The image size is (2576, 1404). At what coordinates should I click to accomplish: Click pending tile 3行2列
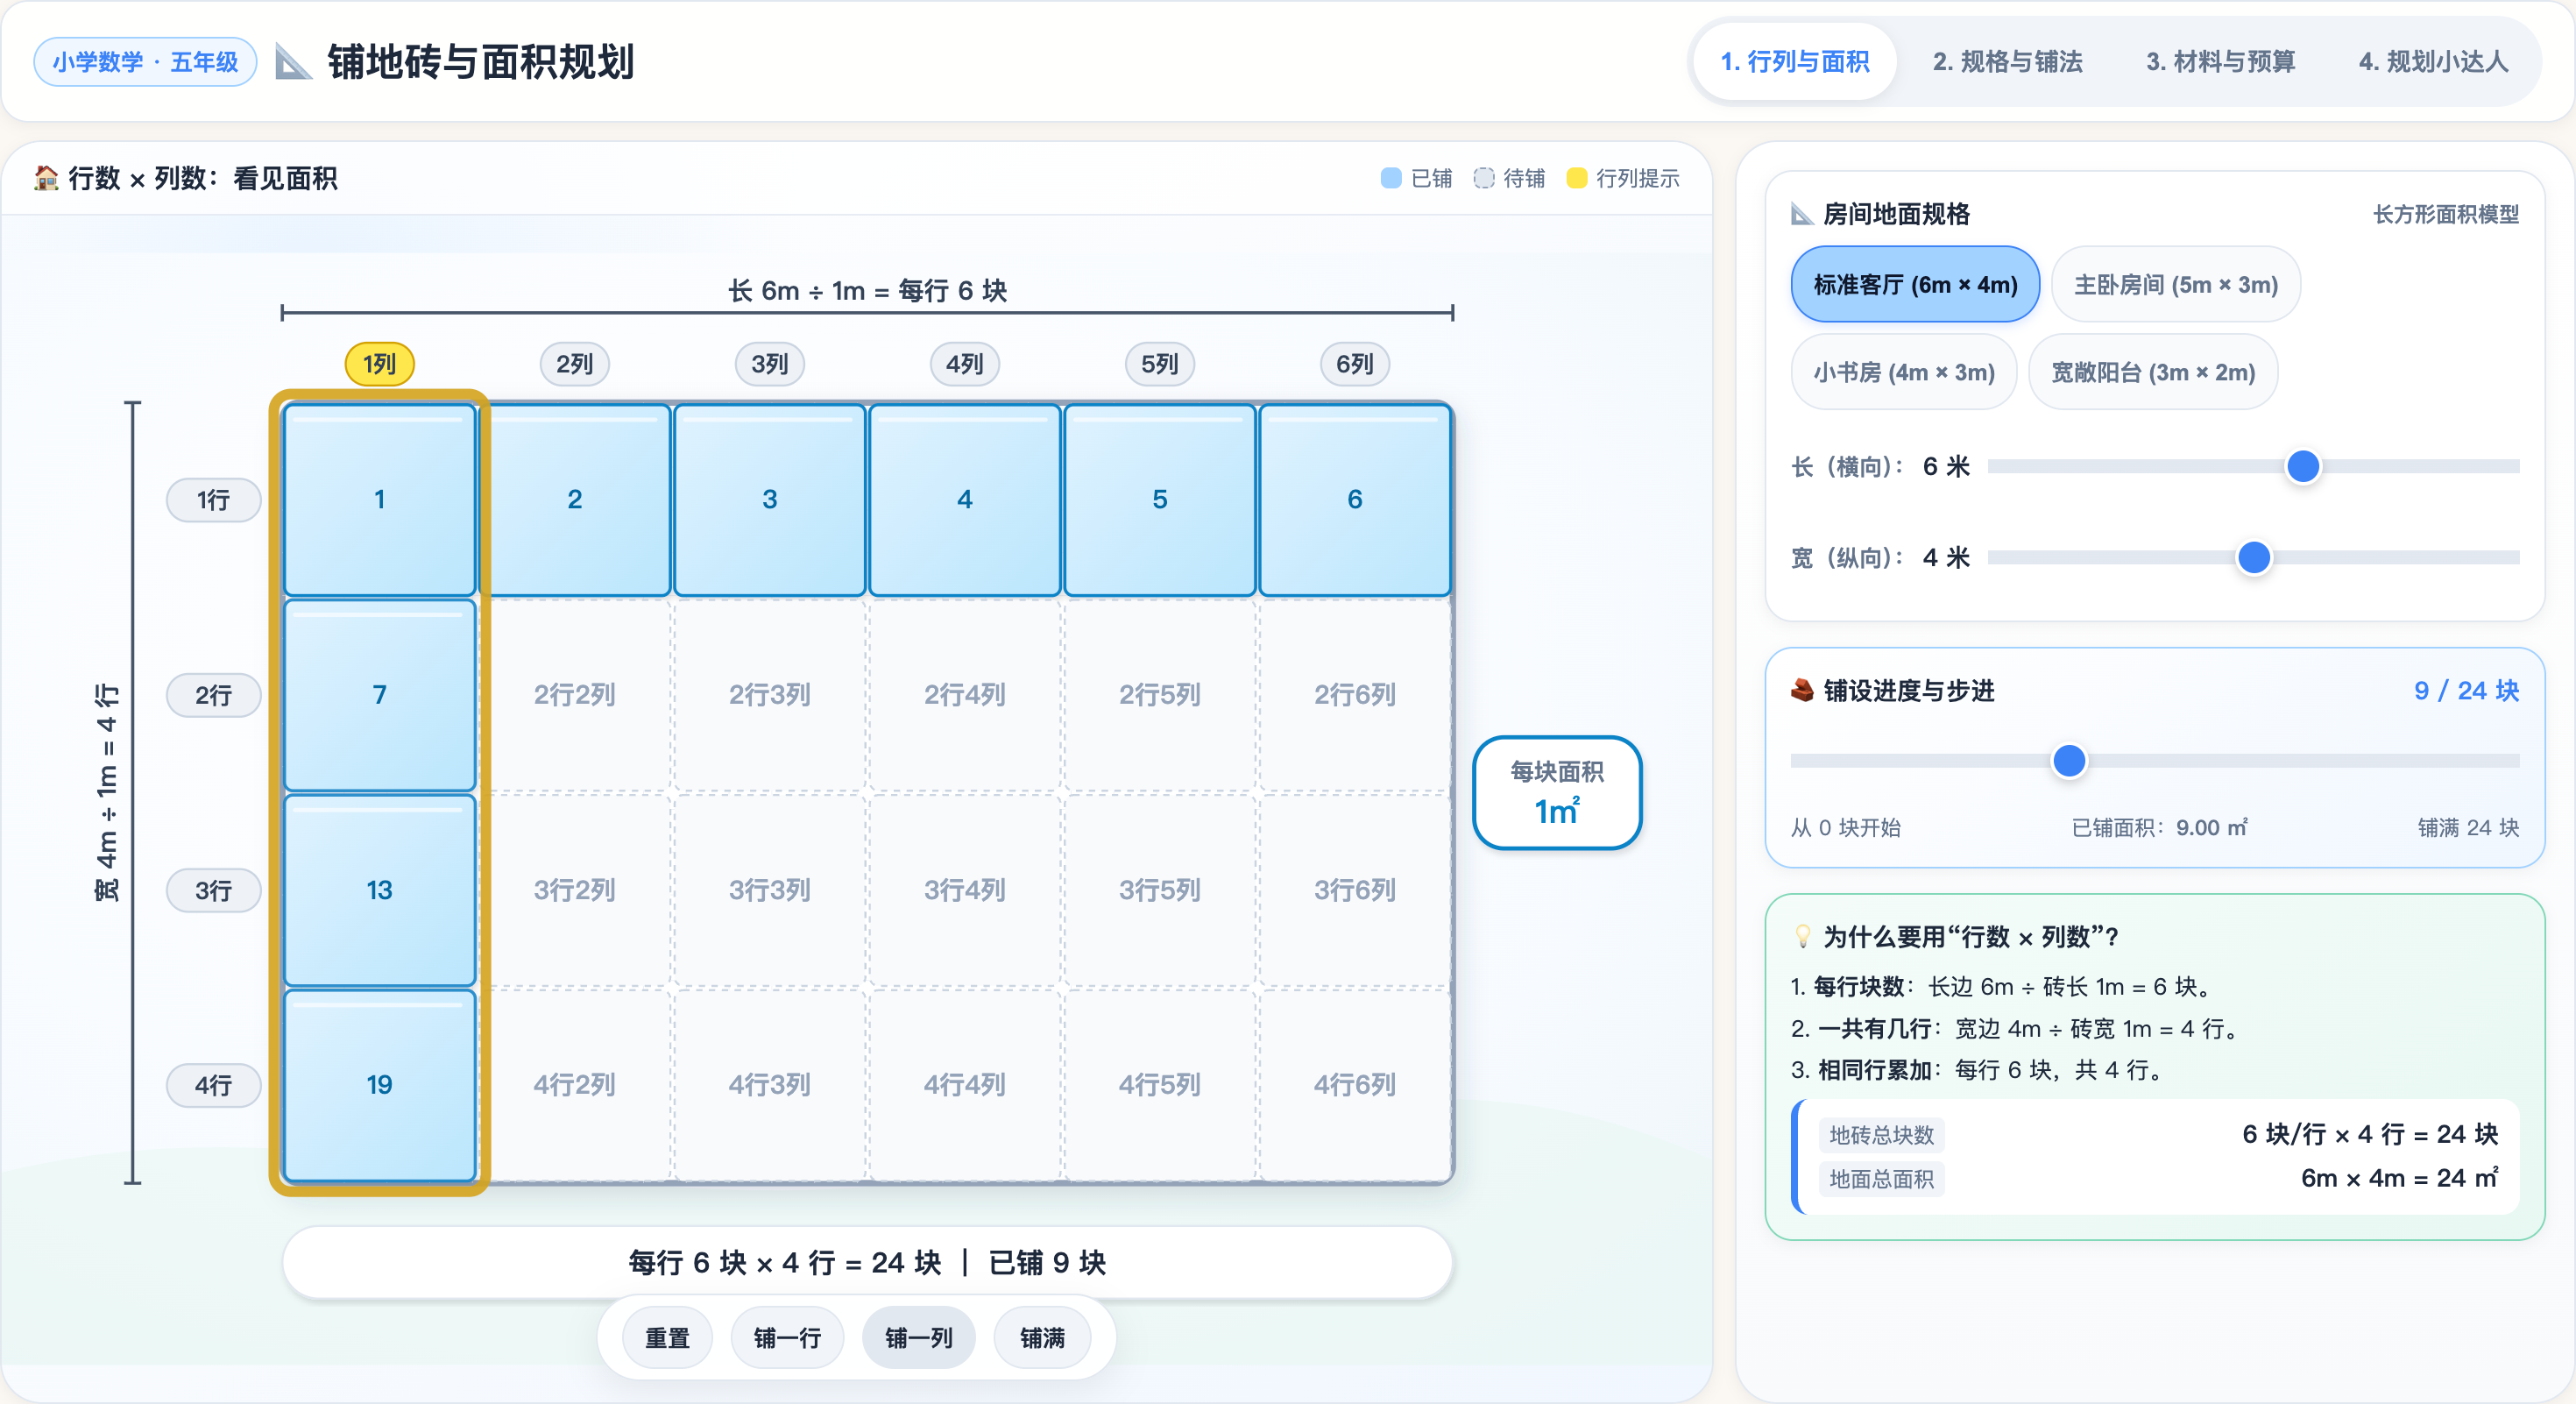click(x=574, y=890)
